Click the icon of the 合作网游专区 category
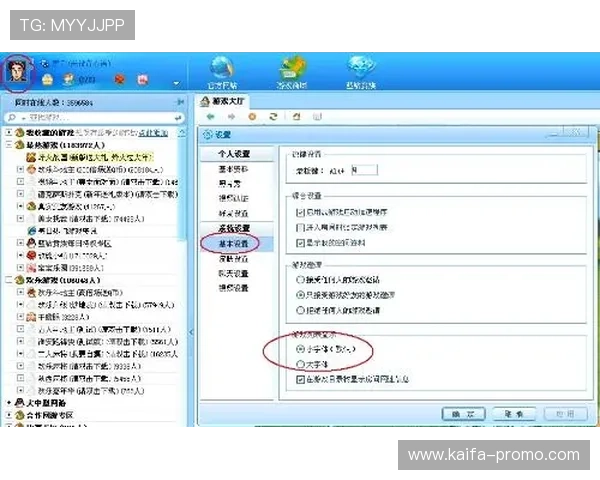Viewport: 600px width, 480px height. [20, 415]
